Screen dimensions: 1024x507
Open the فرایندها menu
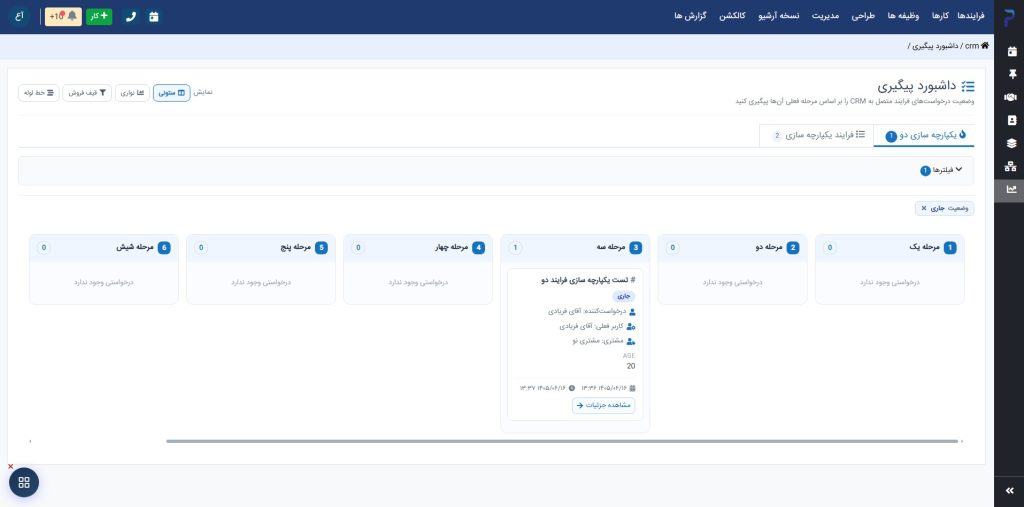pos(971,16)
